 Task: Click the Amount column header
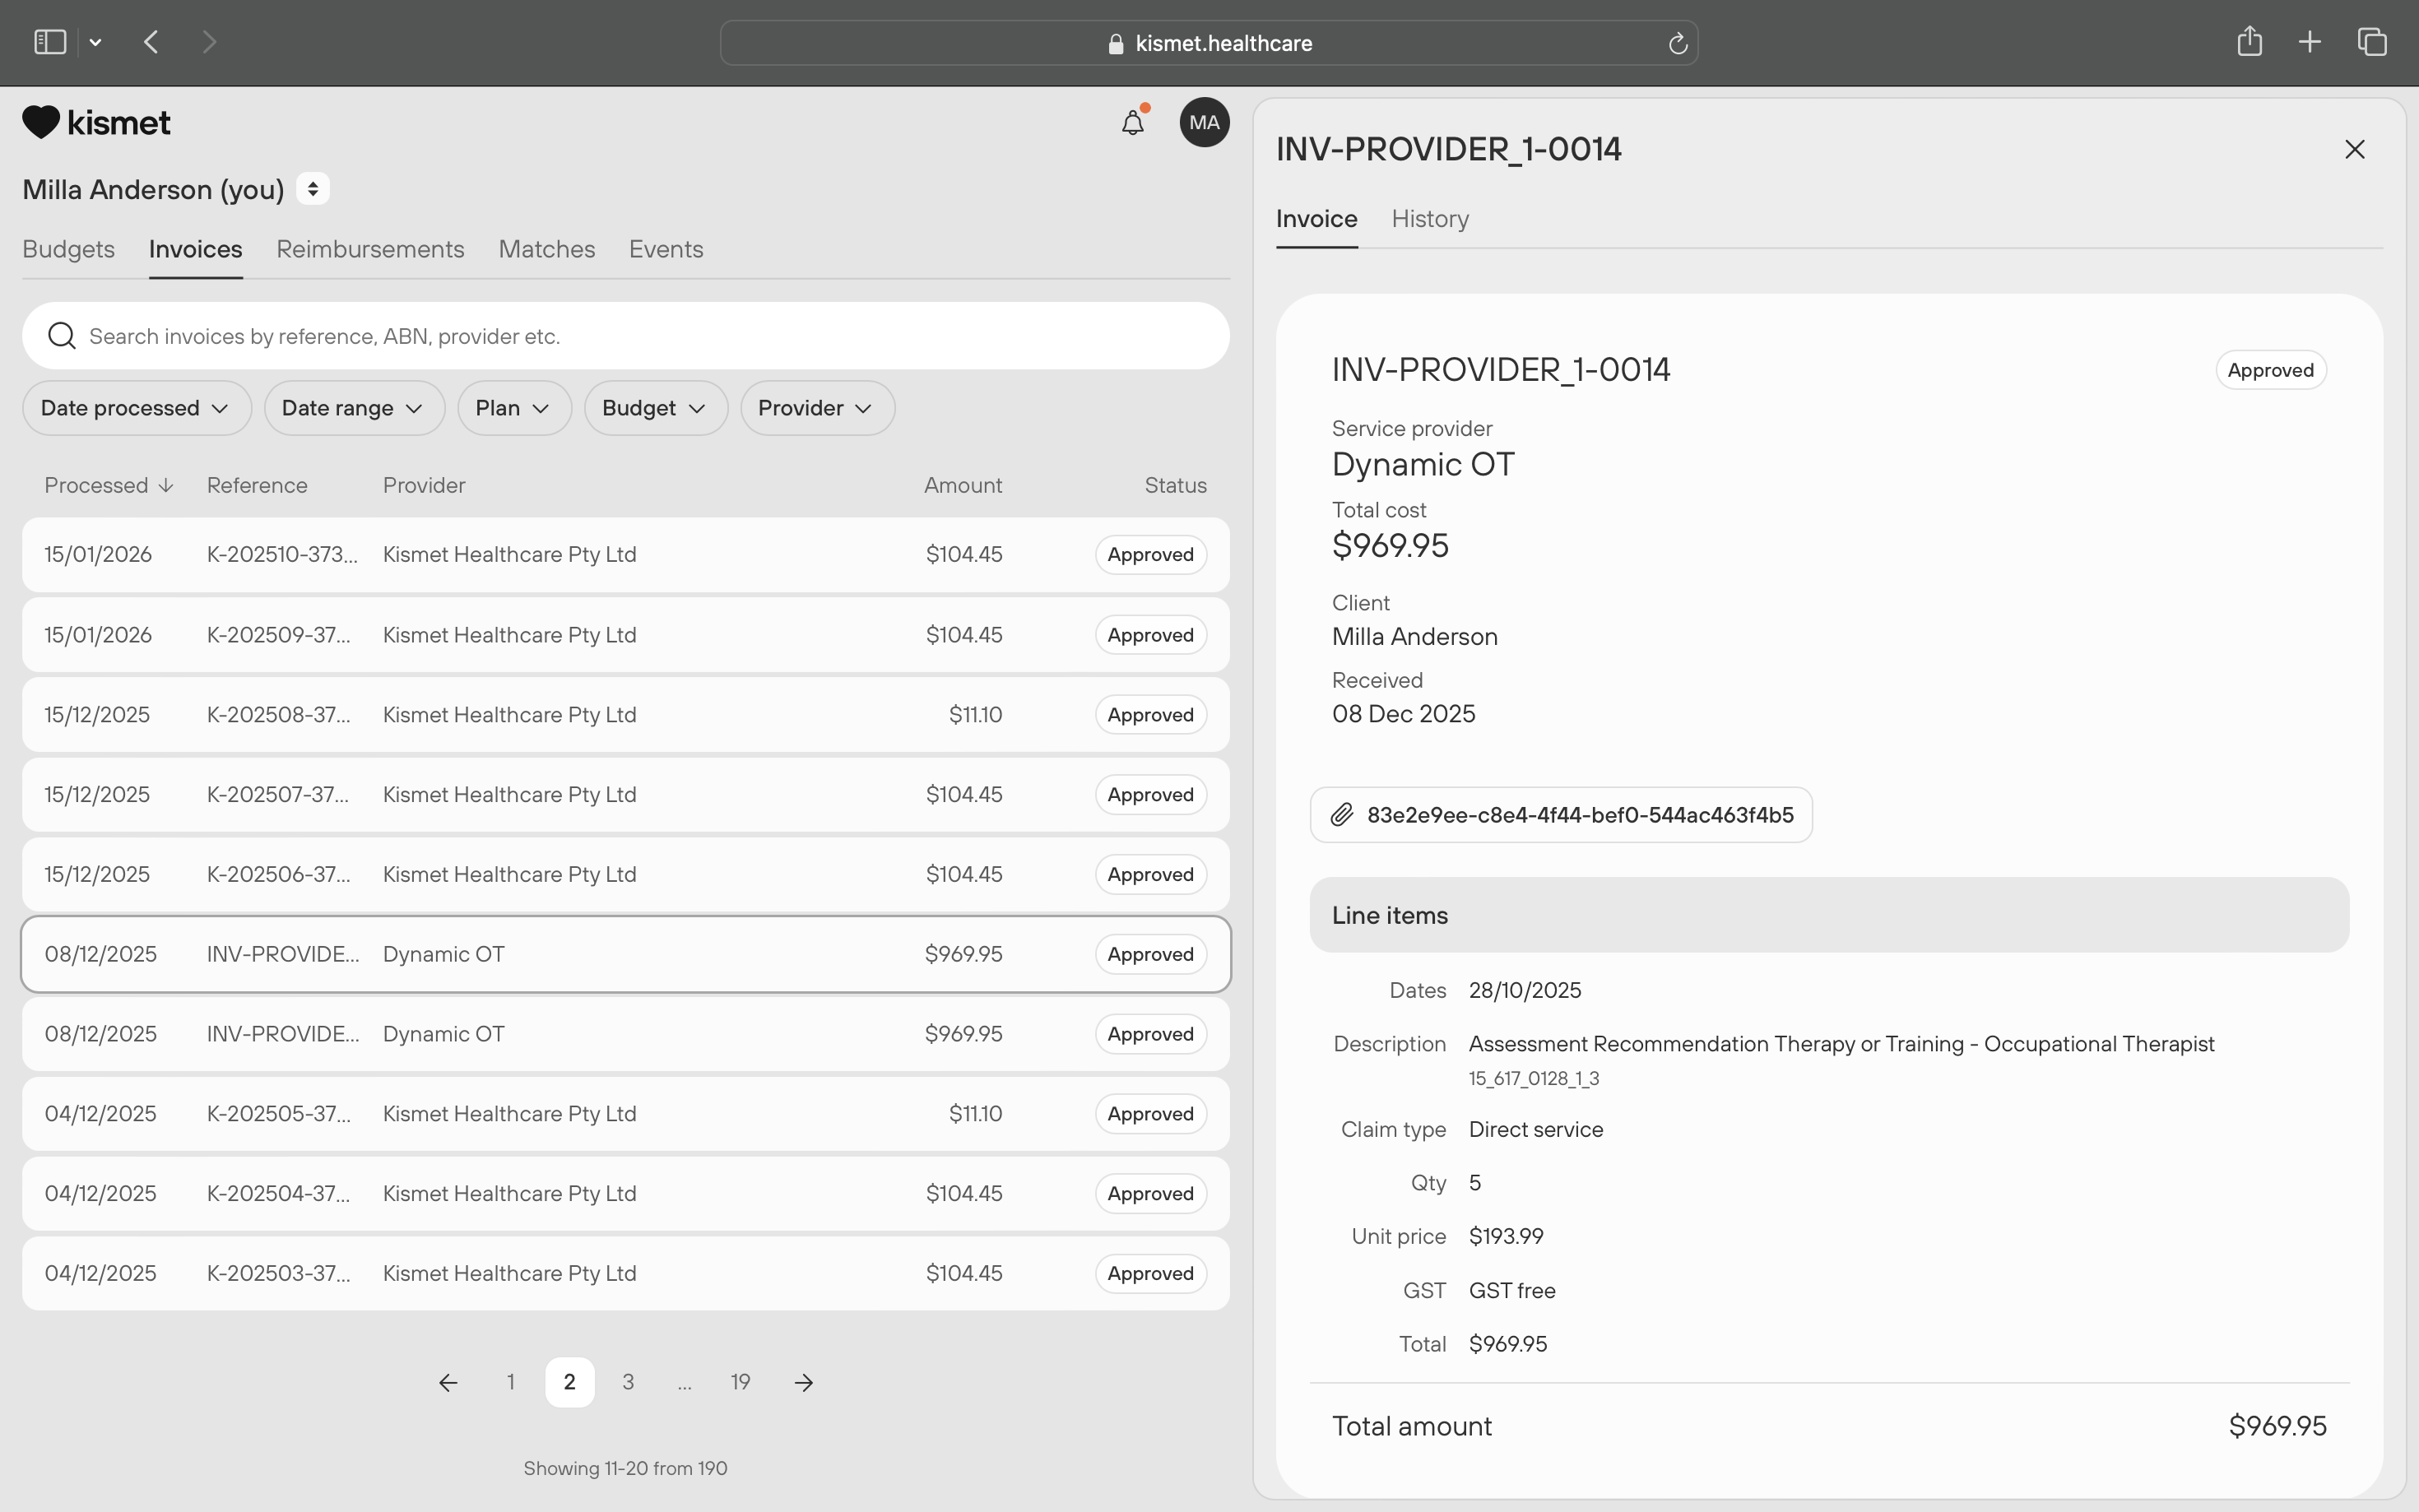point(962,485)
